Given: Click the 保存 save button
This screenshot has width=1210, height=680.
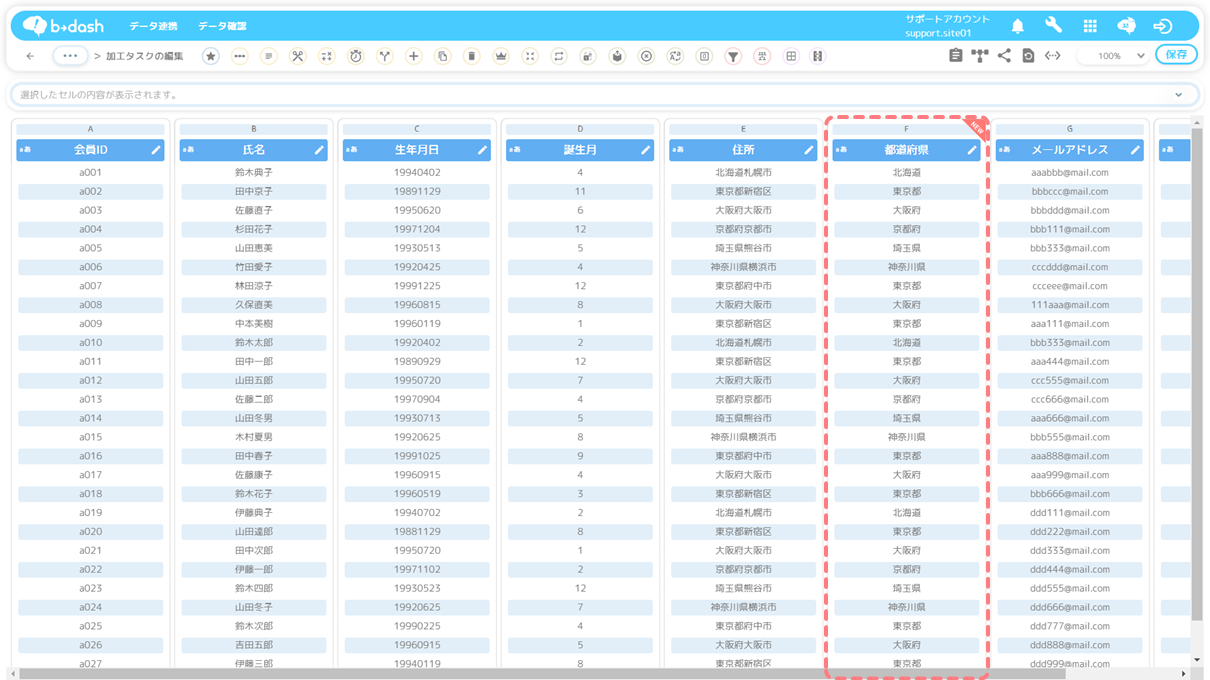Looking at the screenshot, I should point(1176,55).
